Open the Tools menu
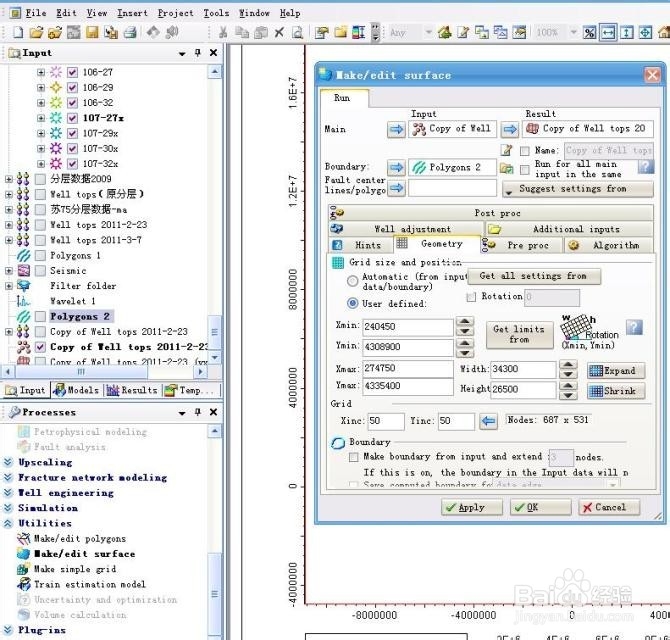This screenshot has height=640, width=670. (x=216, y=13)
